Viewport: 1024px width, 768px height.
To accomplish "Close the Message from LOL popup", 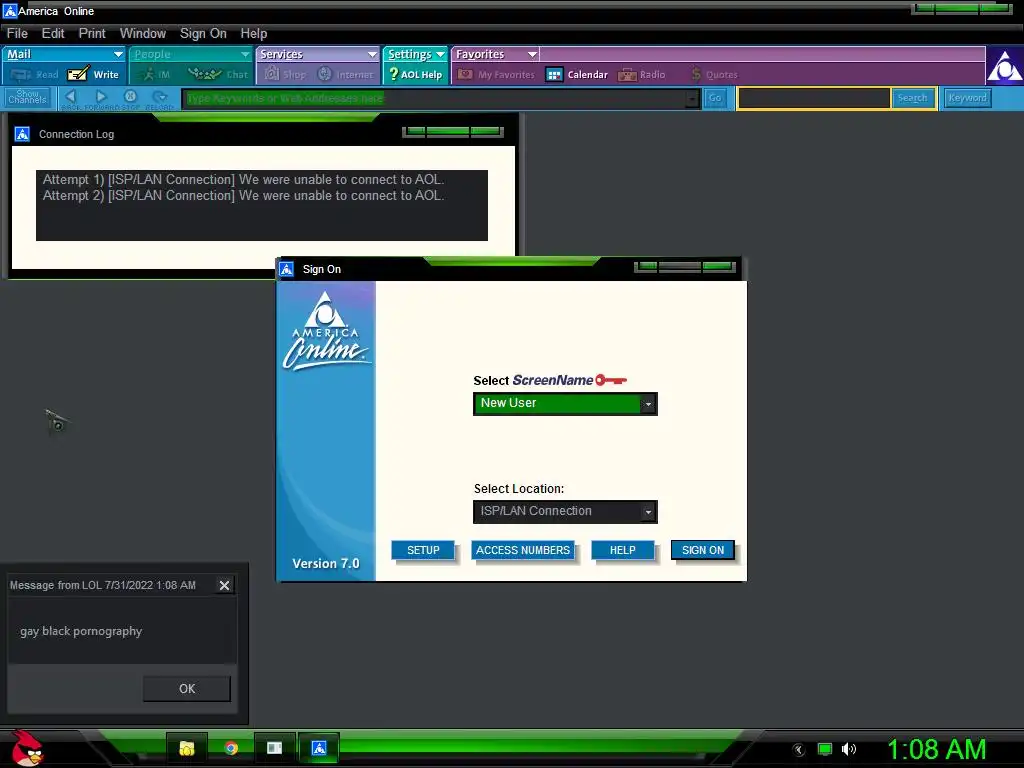I will [x=224, y=585].
